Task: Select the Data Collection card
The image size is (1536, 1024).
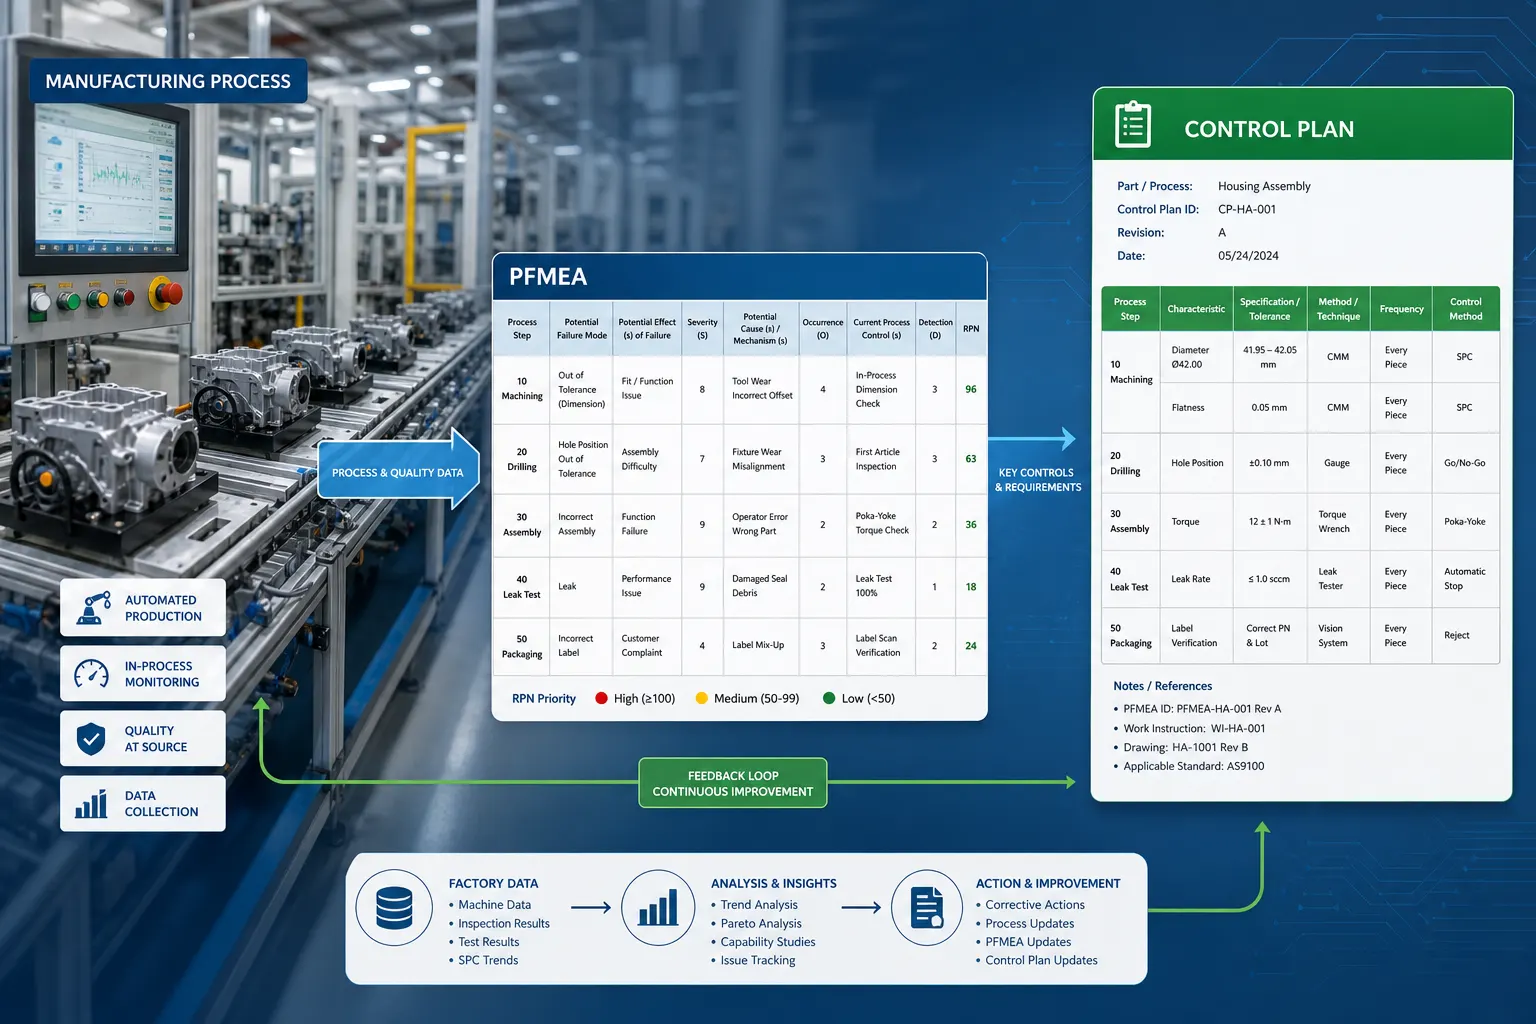Action: (143, 803)
